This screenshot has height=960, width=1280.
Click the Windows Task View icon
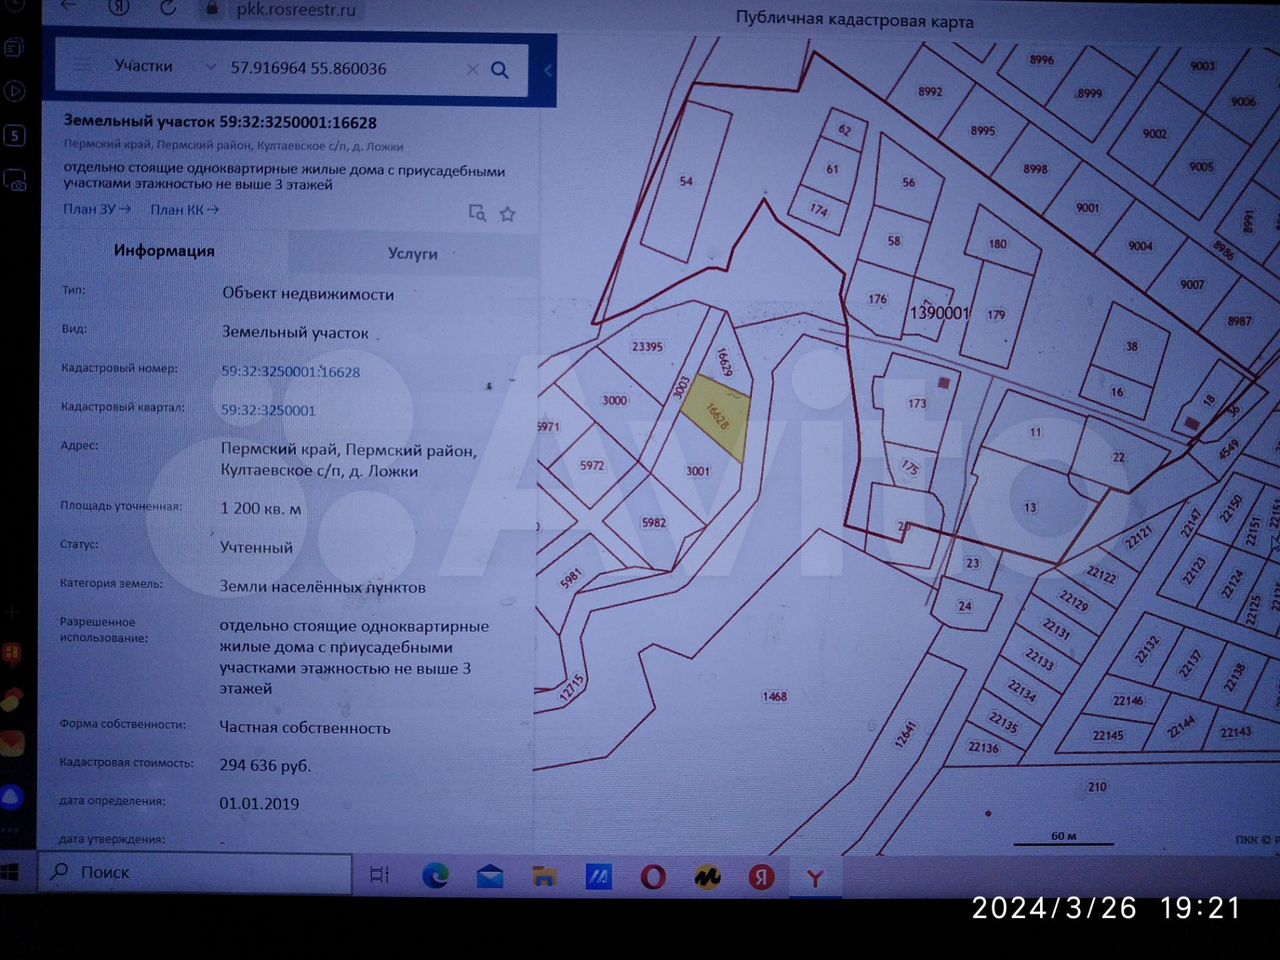point(379,875)
